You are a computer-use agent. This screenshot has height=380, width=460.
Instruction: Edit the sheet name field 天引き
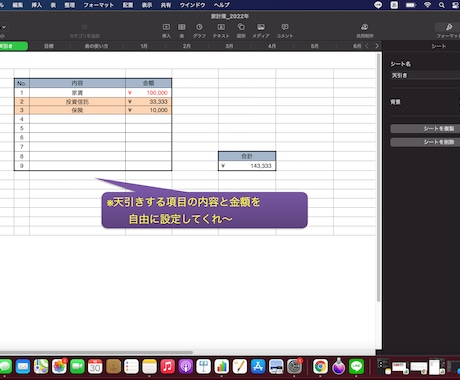click(425, 76)
